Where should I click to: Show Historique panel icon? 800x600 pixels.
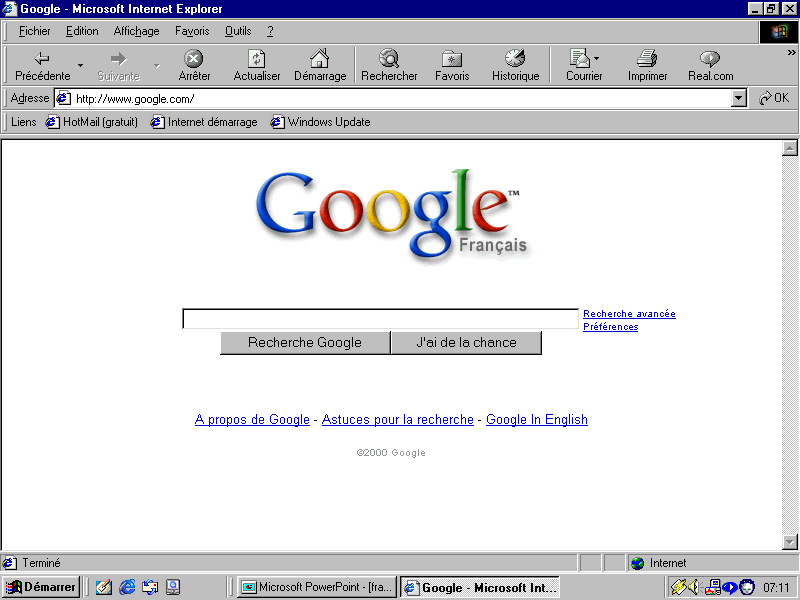click(x=515, y=59)
